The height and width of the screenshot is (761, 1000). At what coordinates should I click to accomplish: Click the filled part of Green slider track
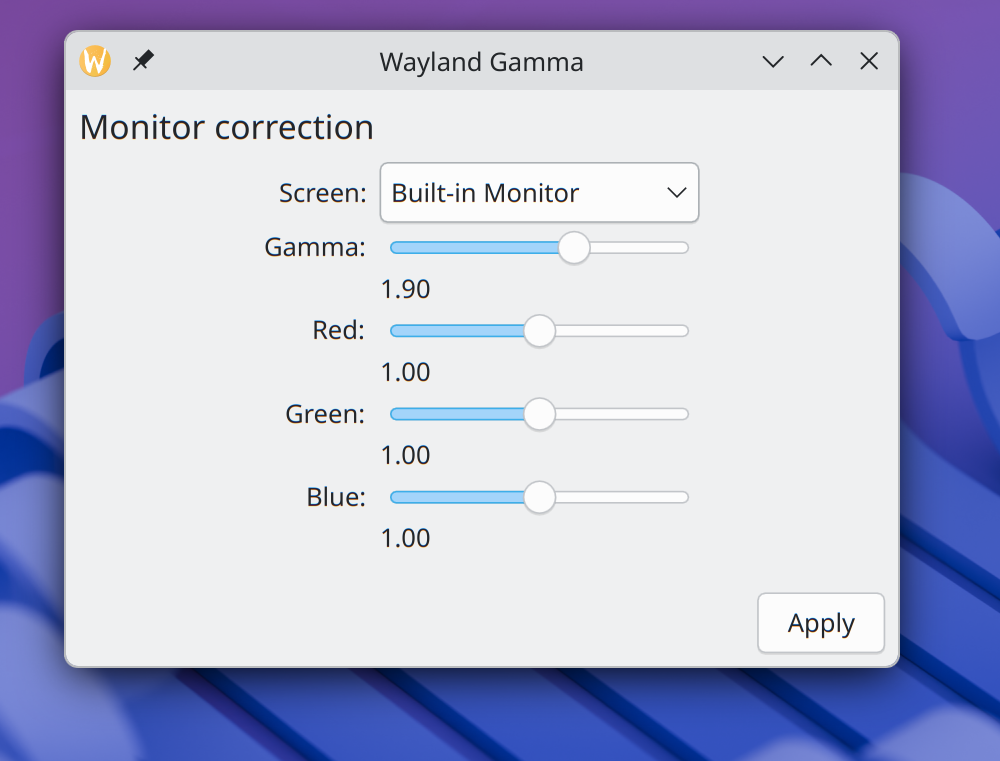point(457,414)
